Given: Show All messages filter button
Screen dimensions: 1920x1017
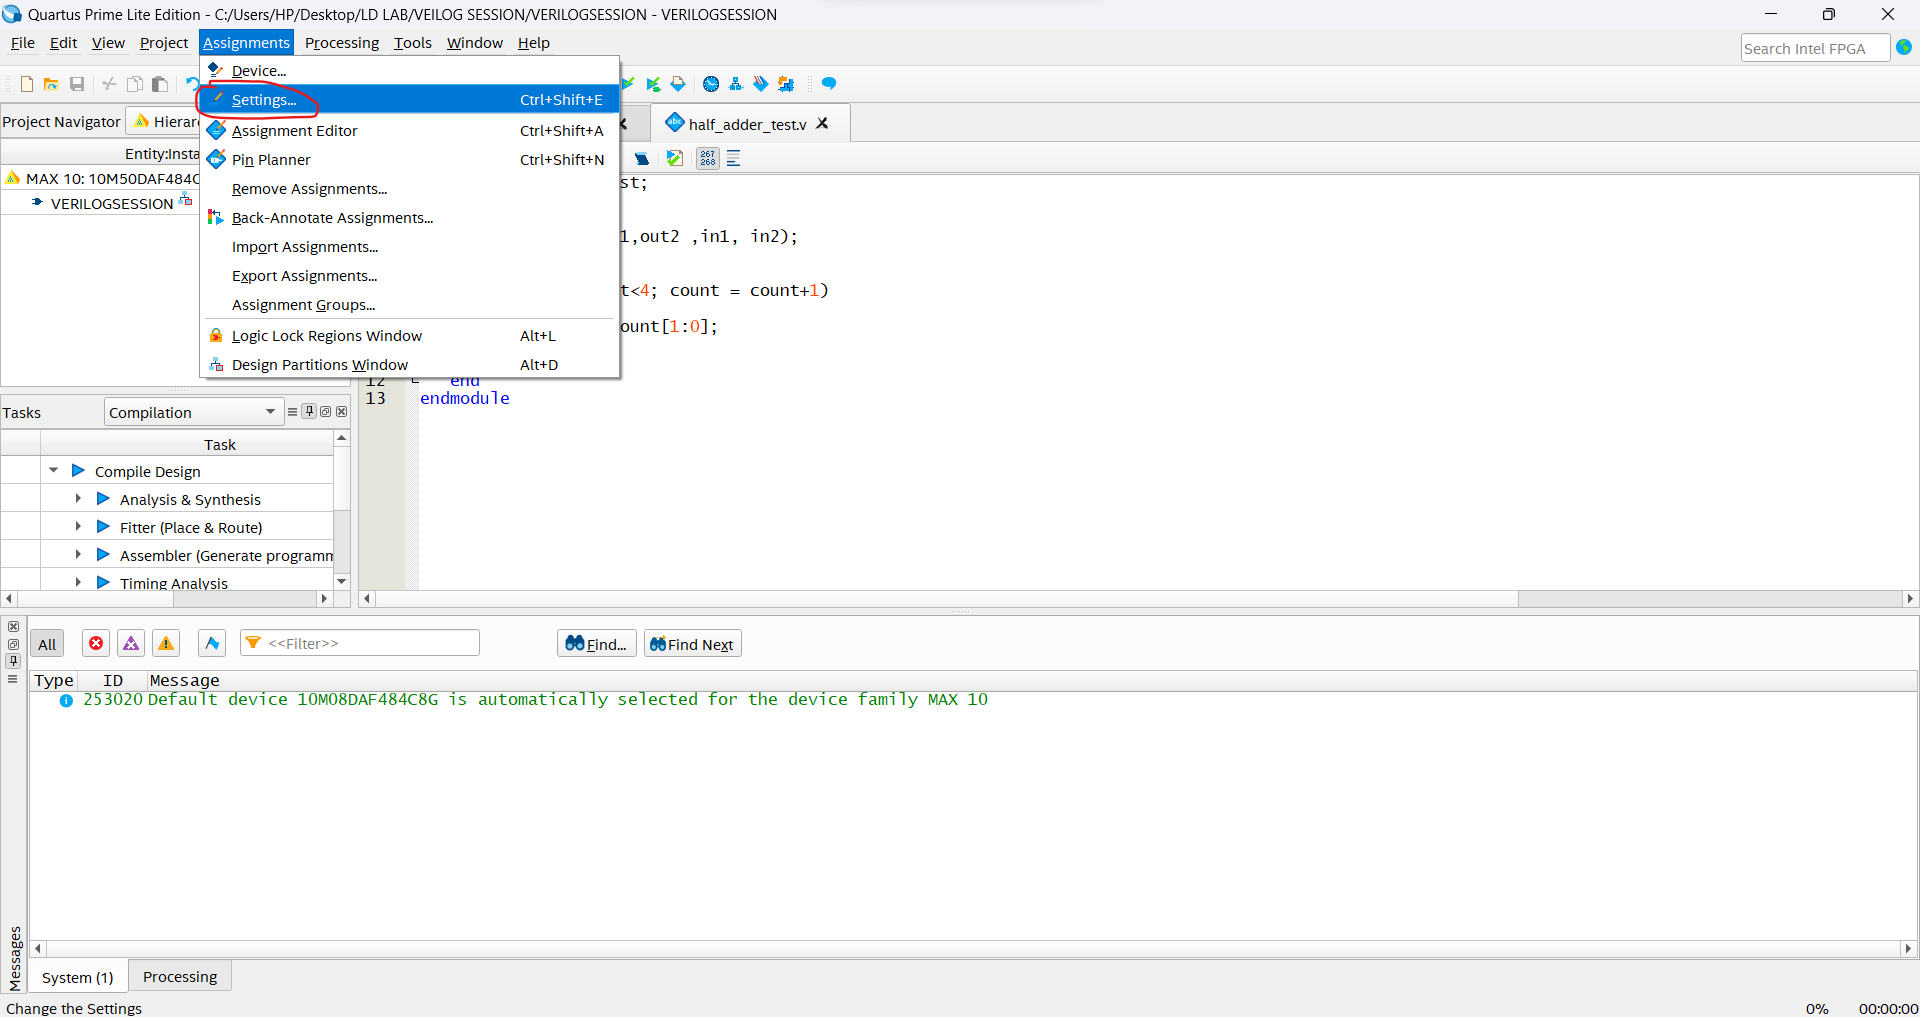Looking at the screenshot, I should tap(47, 644).
